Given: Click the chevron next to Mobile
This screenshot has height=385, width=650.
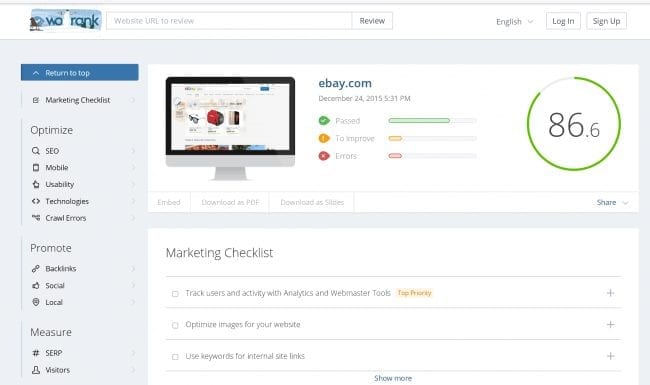Looking at the screenshot, I should 133,167.
